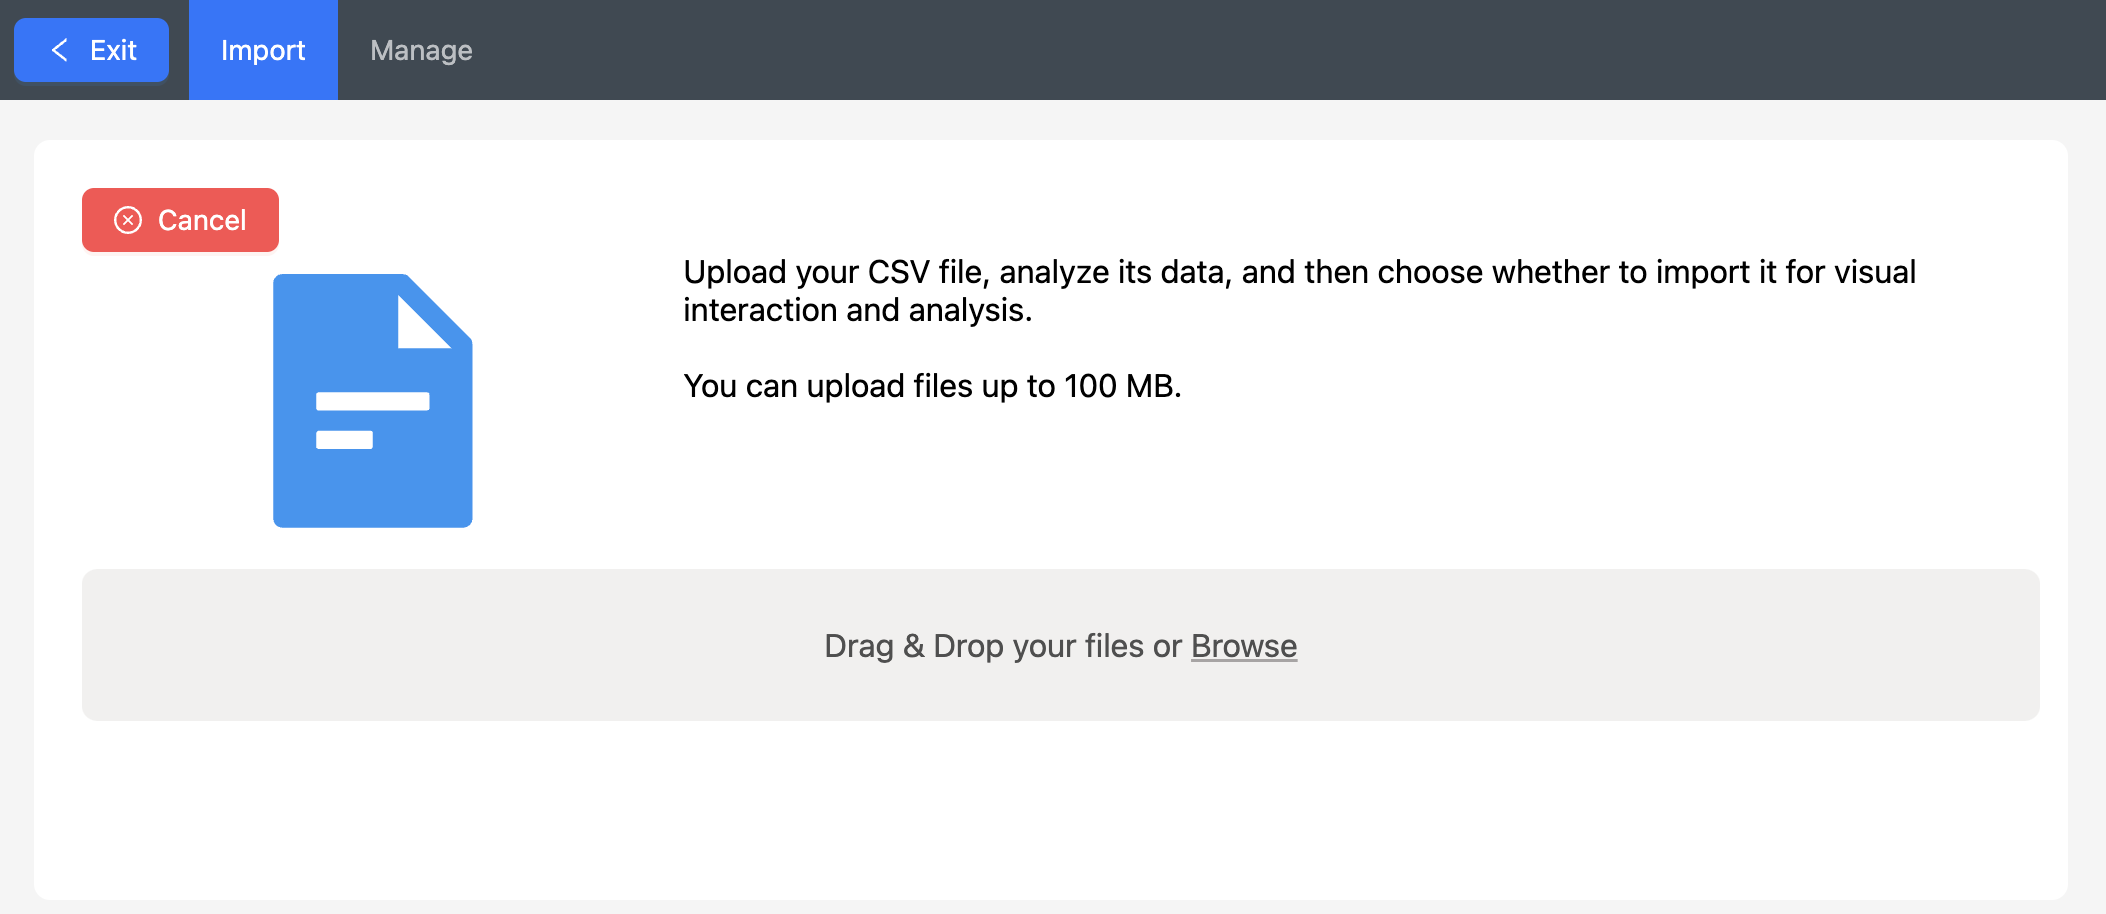2106x914 pixels.
Task: Click the blank white card area below the drop zone
Action: pos(1050,810)
